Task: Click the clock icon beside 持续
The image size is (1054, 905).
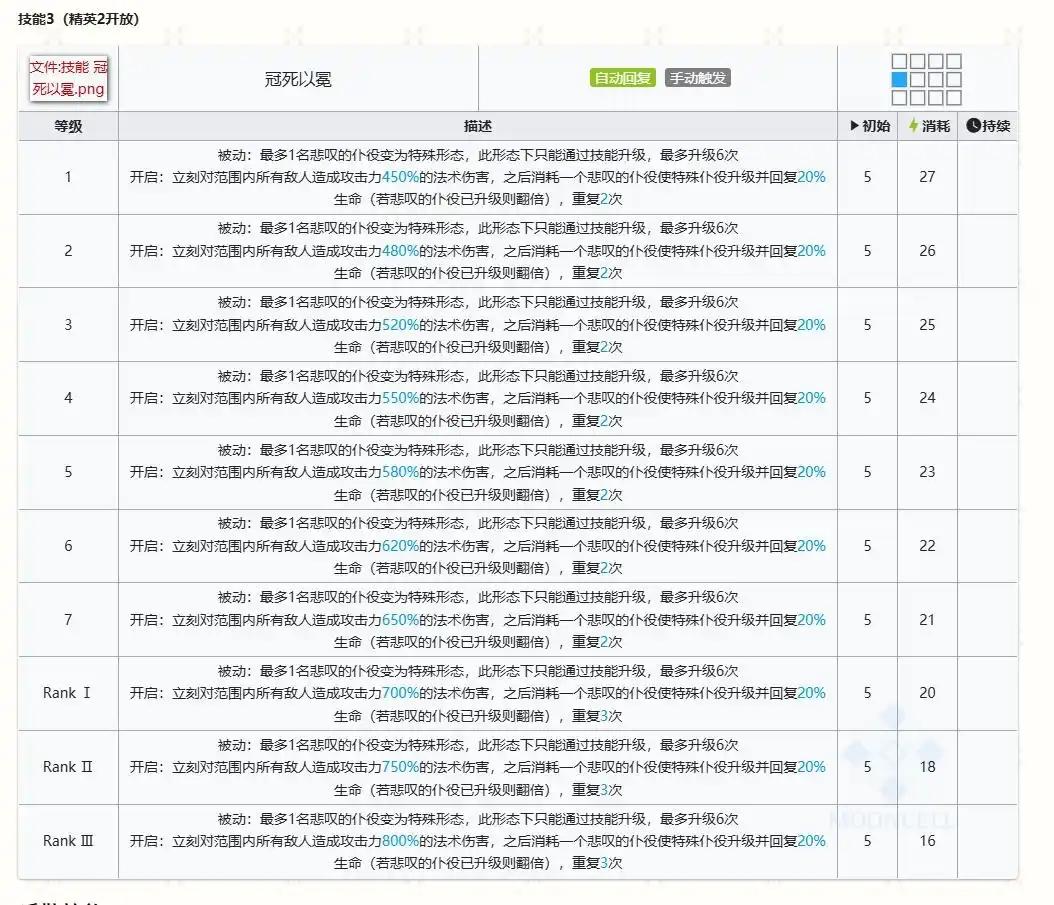Action: (973, 126)
